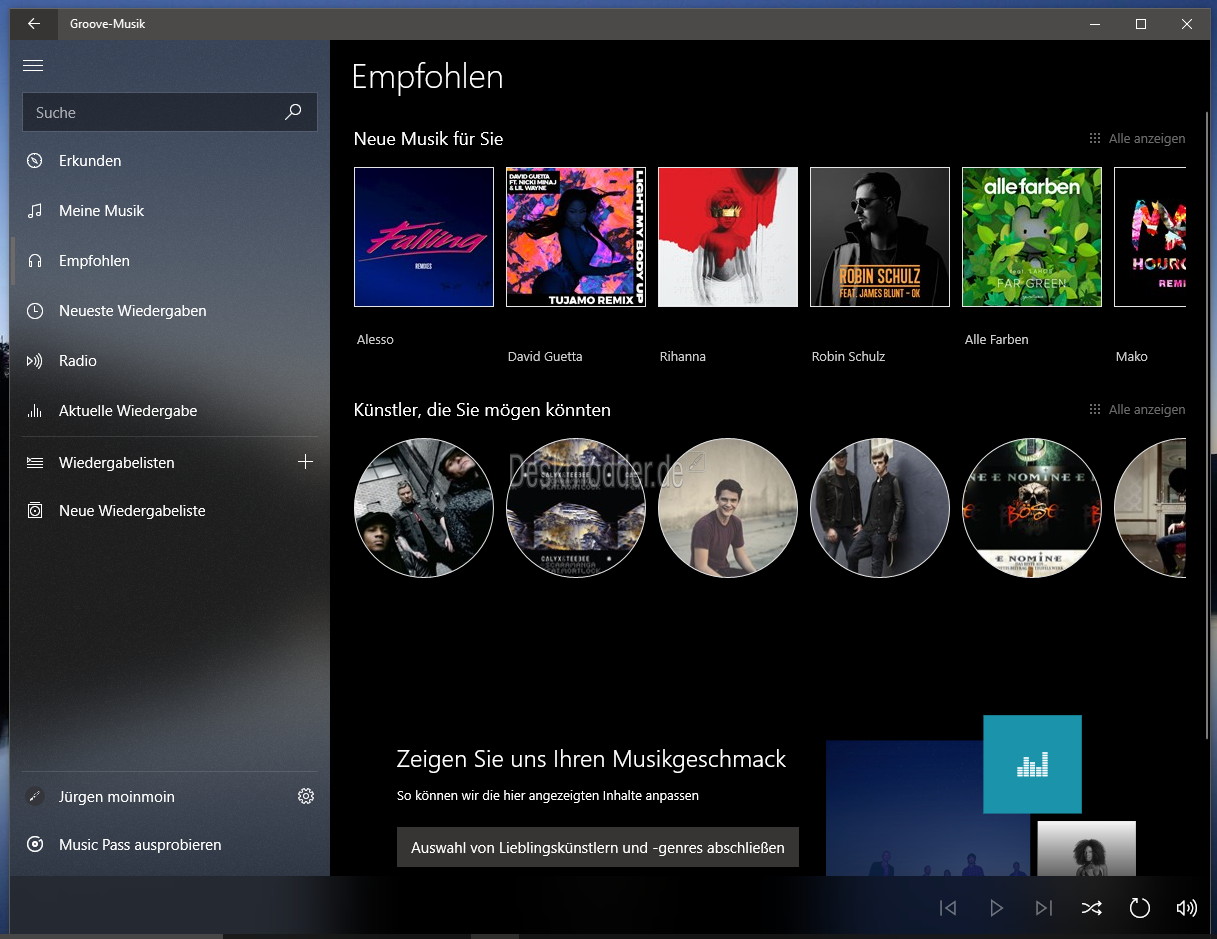The image size is (1217, 939).
Task: Toggle shuffle playback
Action: (x=1091, y=908)
